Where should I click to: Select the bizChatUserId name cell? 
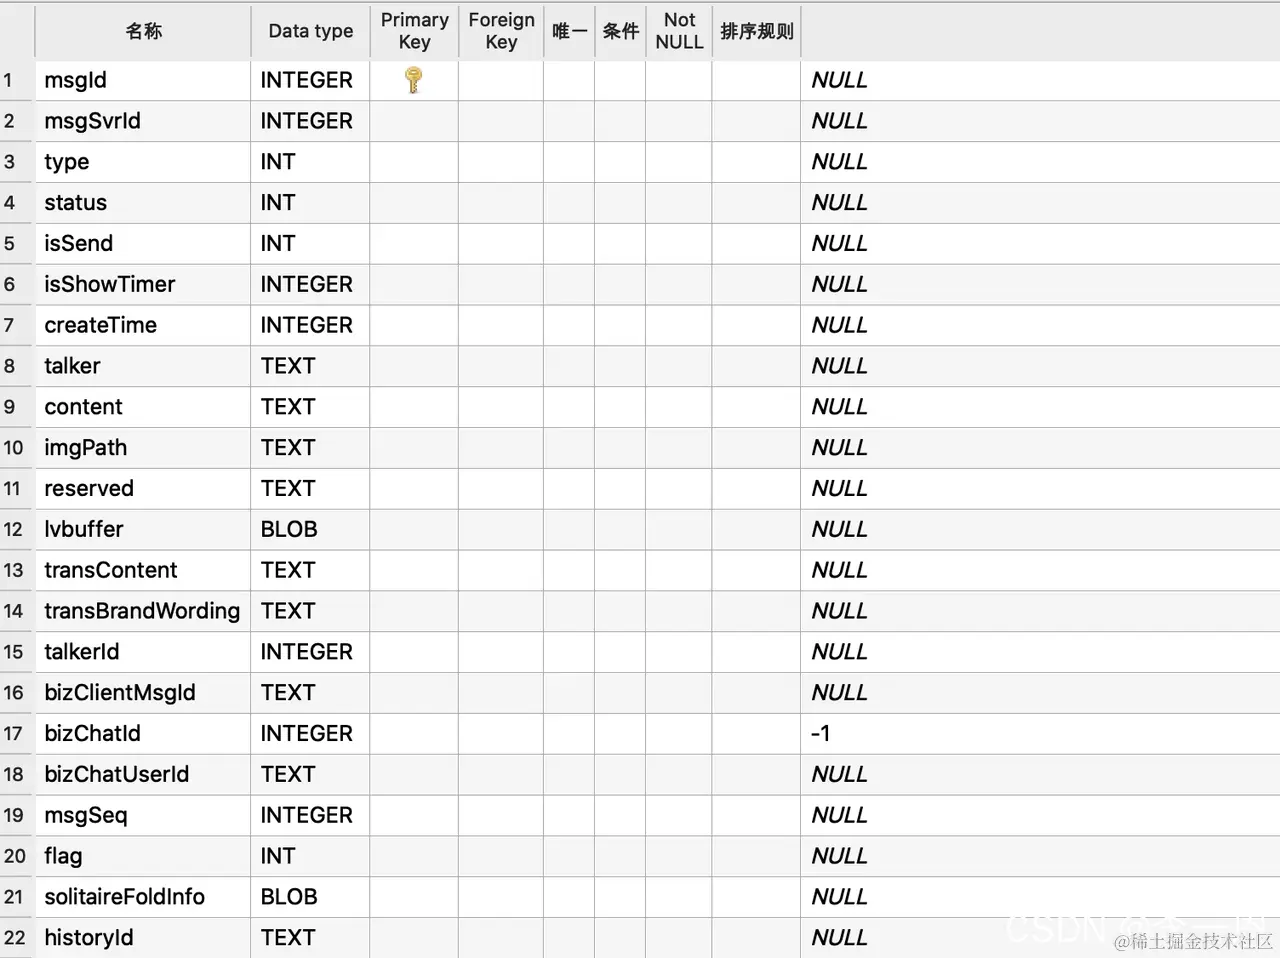(143, 775)
